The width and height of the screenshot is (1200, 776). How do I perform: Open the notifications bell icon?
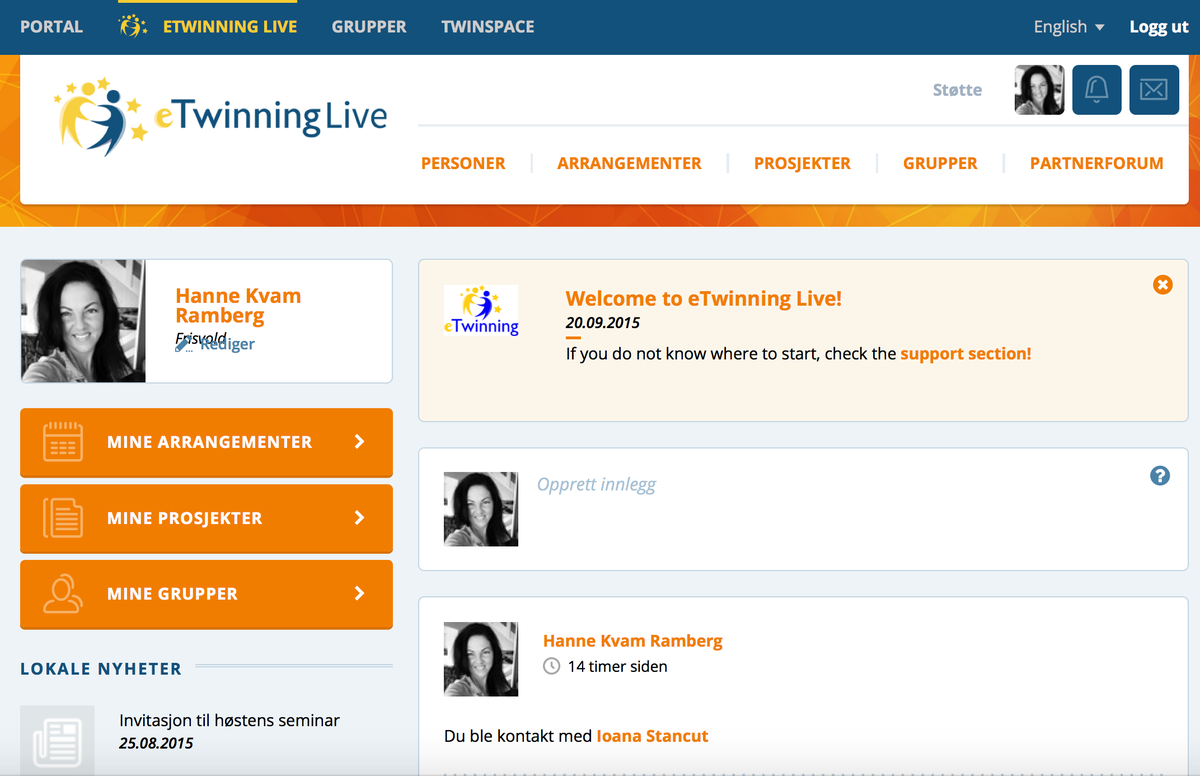(1097, 90)
